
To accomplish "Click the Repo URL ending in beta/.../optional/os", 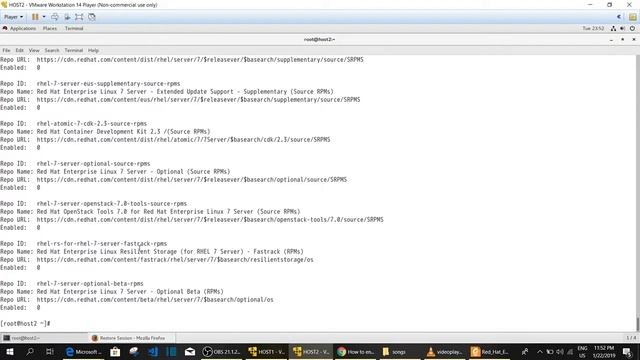I will 155,299.
